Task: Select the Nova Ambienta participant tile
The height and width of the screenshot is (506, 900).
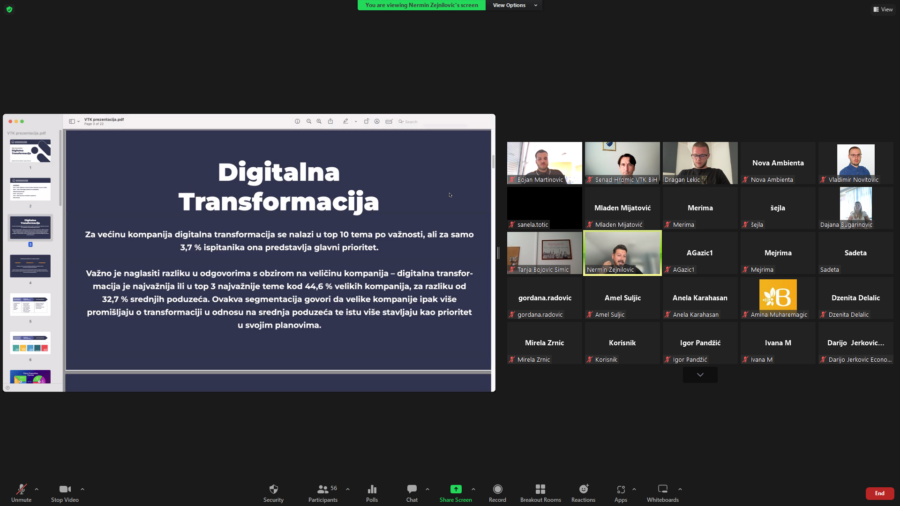Action: [x=778, y=163]
